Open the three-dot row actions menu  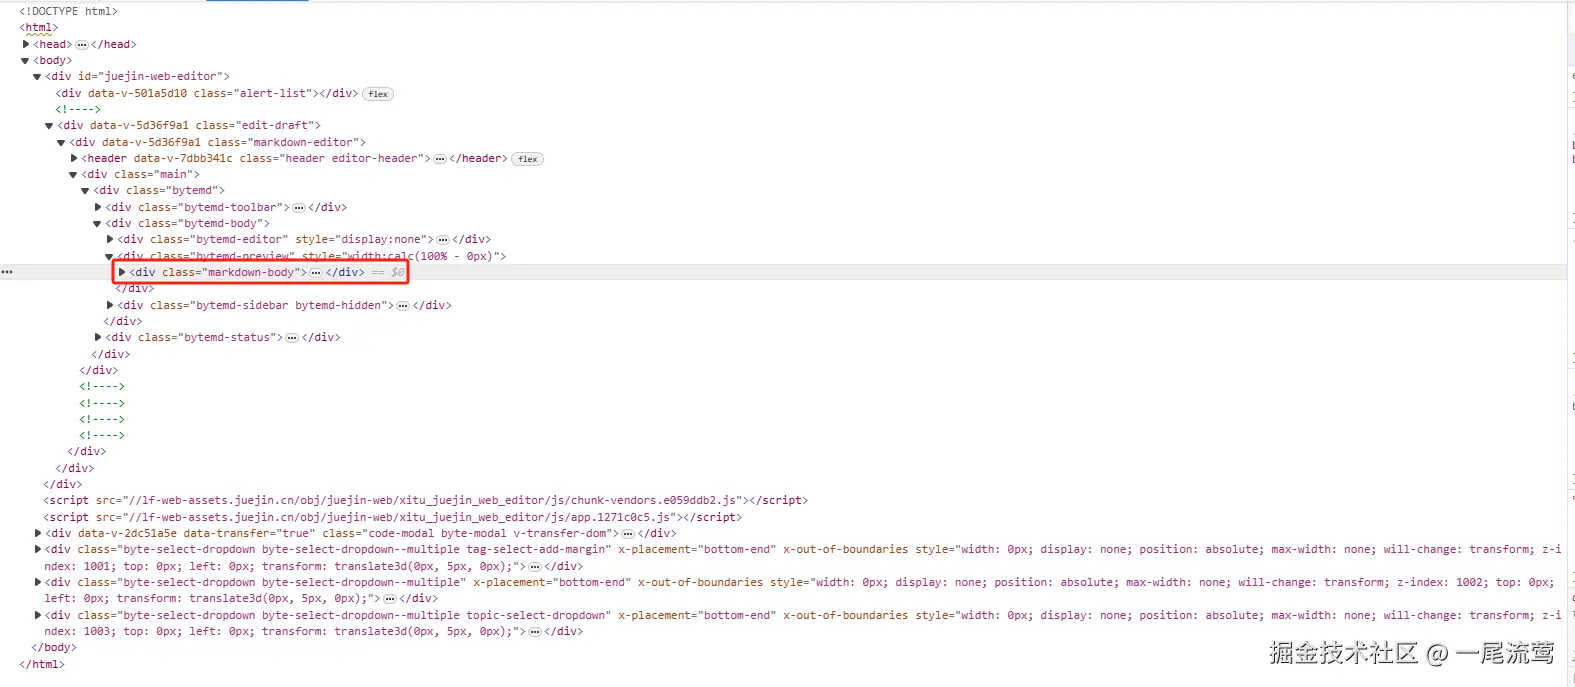(x=7, y=272)
